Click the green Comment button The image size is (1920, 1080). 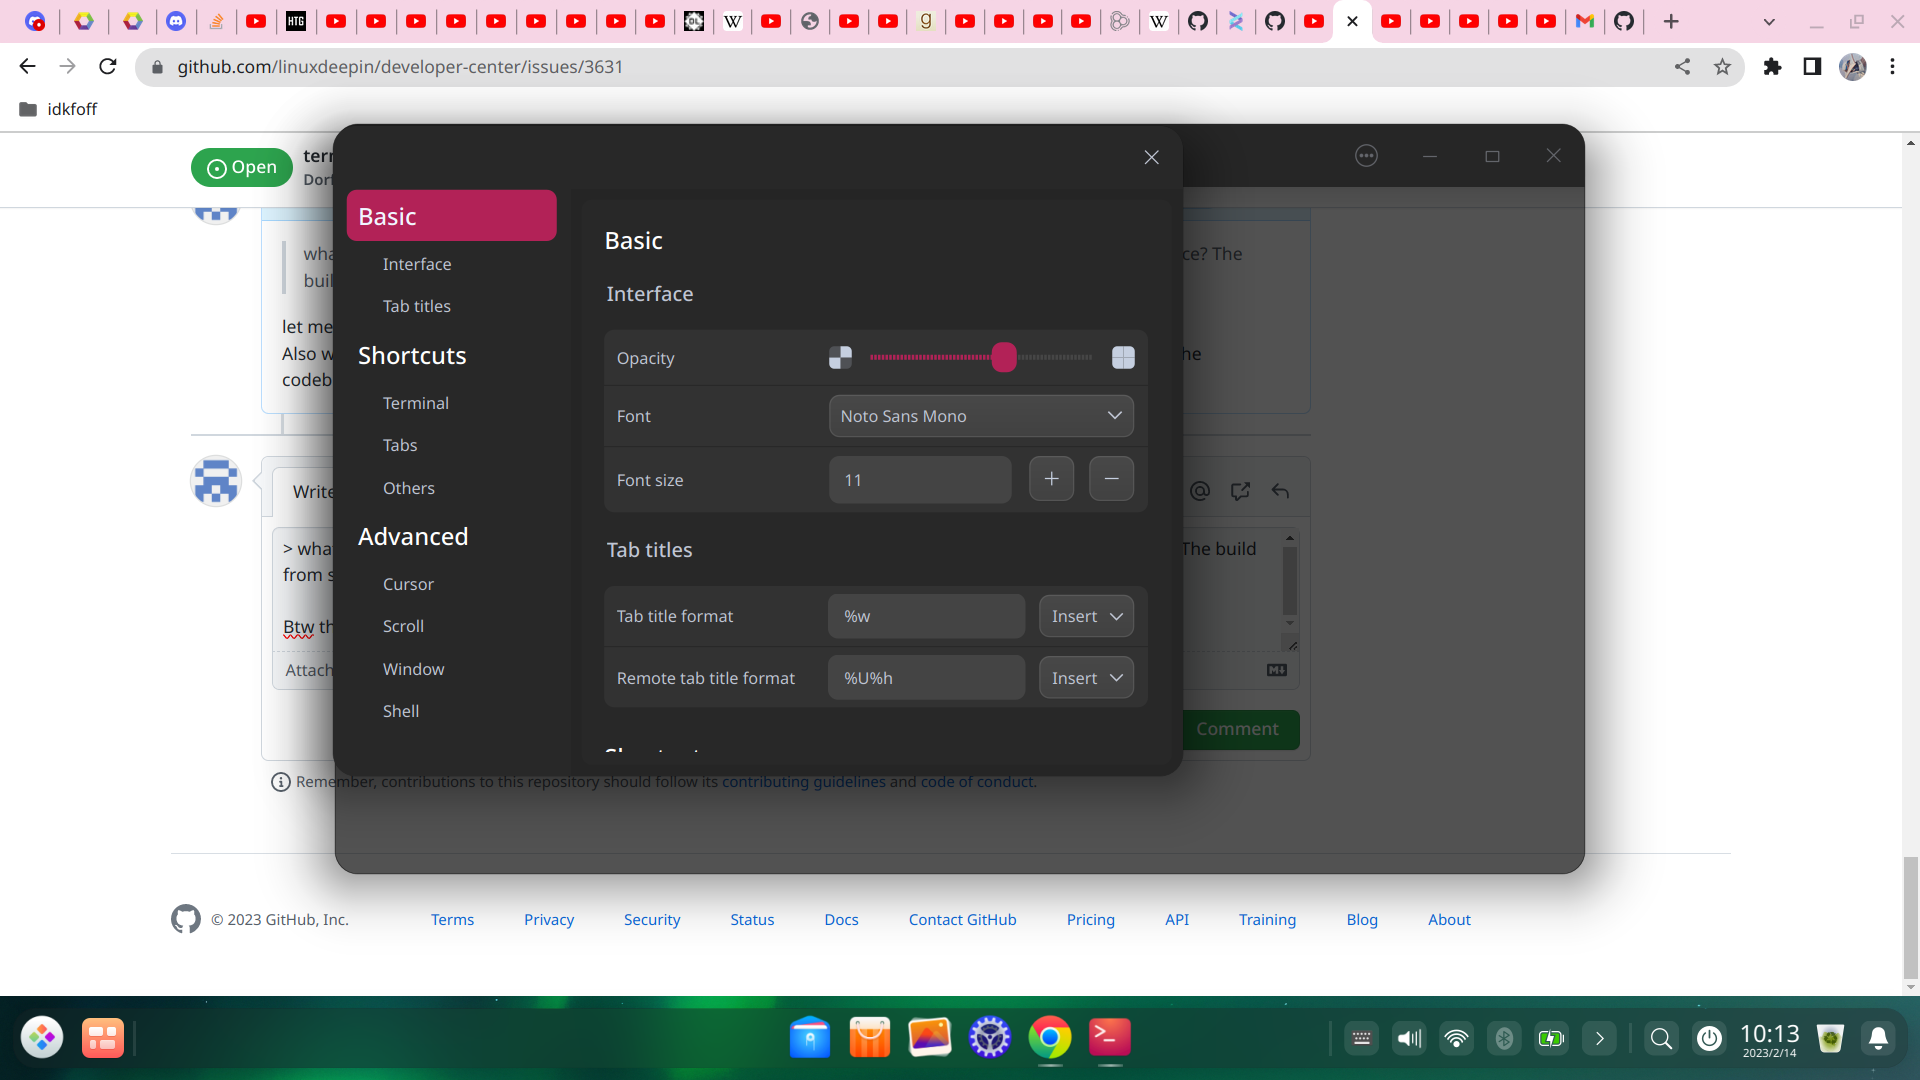[1239, 730]
